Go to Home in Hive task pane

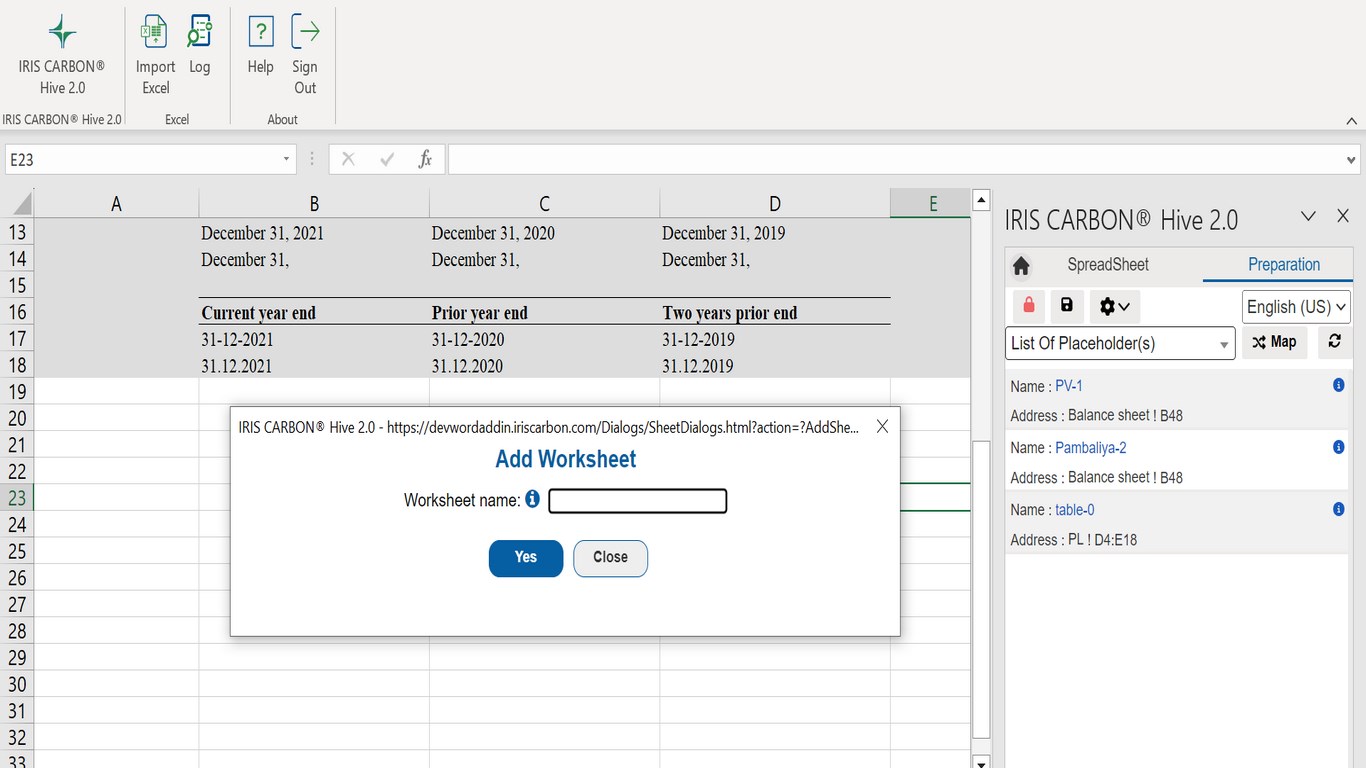[1021, 265]
